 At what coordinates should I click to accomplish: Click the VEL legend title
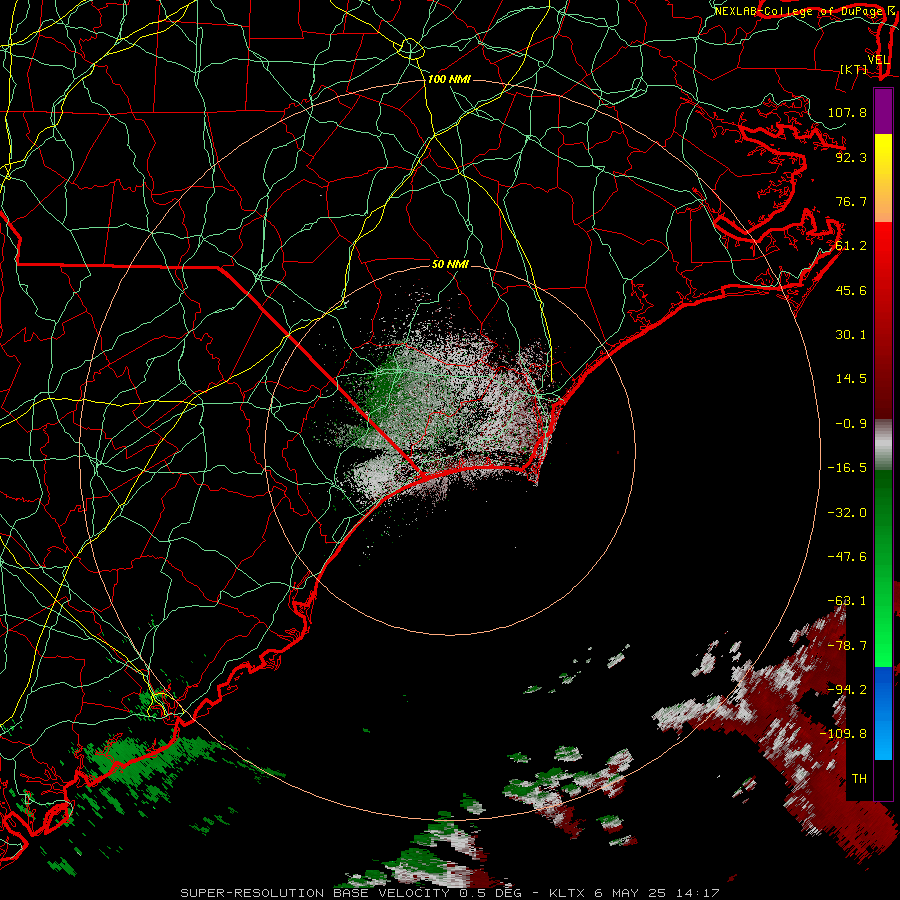[x=878, y=60]
